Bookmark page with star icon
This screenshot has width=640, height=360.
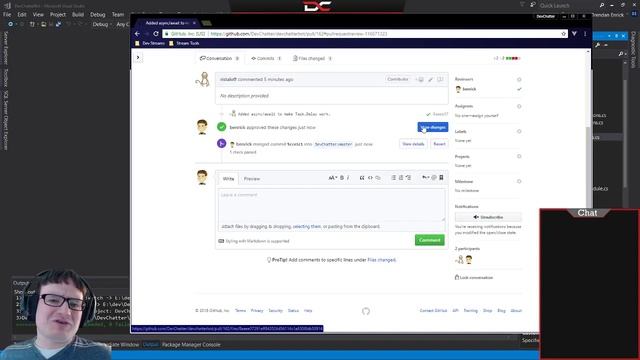564,34
